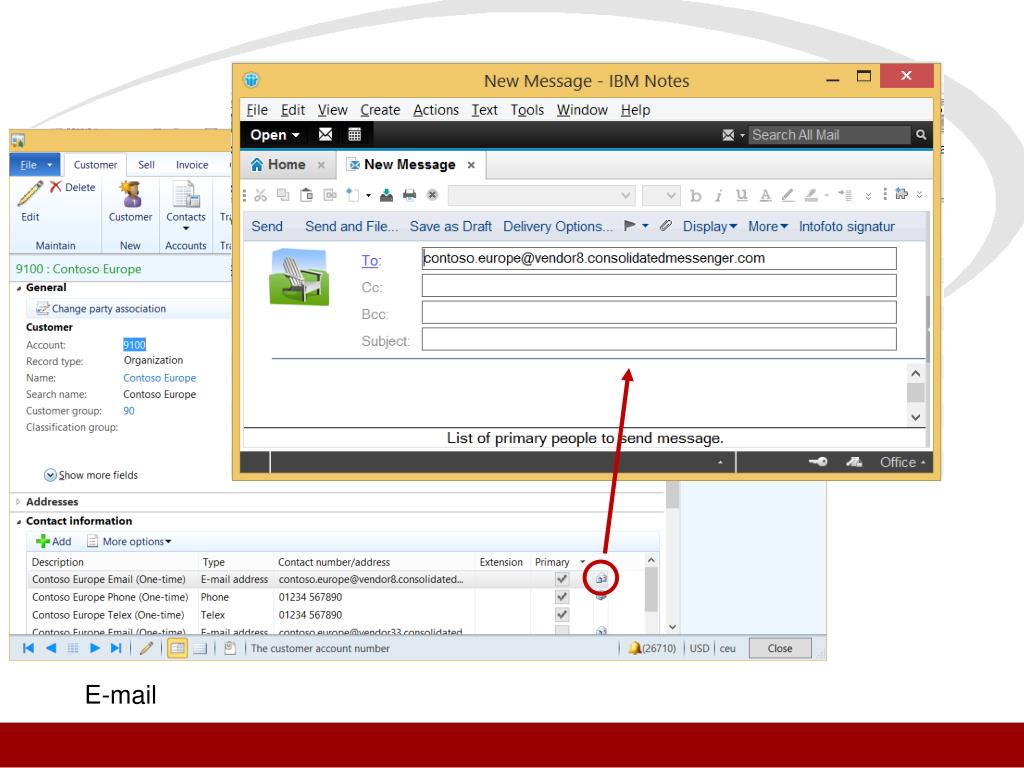Select the Sell ribbon tab

click(x=146, y=165)
